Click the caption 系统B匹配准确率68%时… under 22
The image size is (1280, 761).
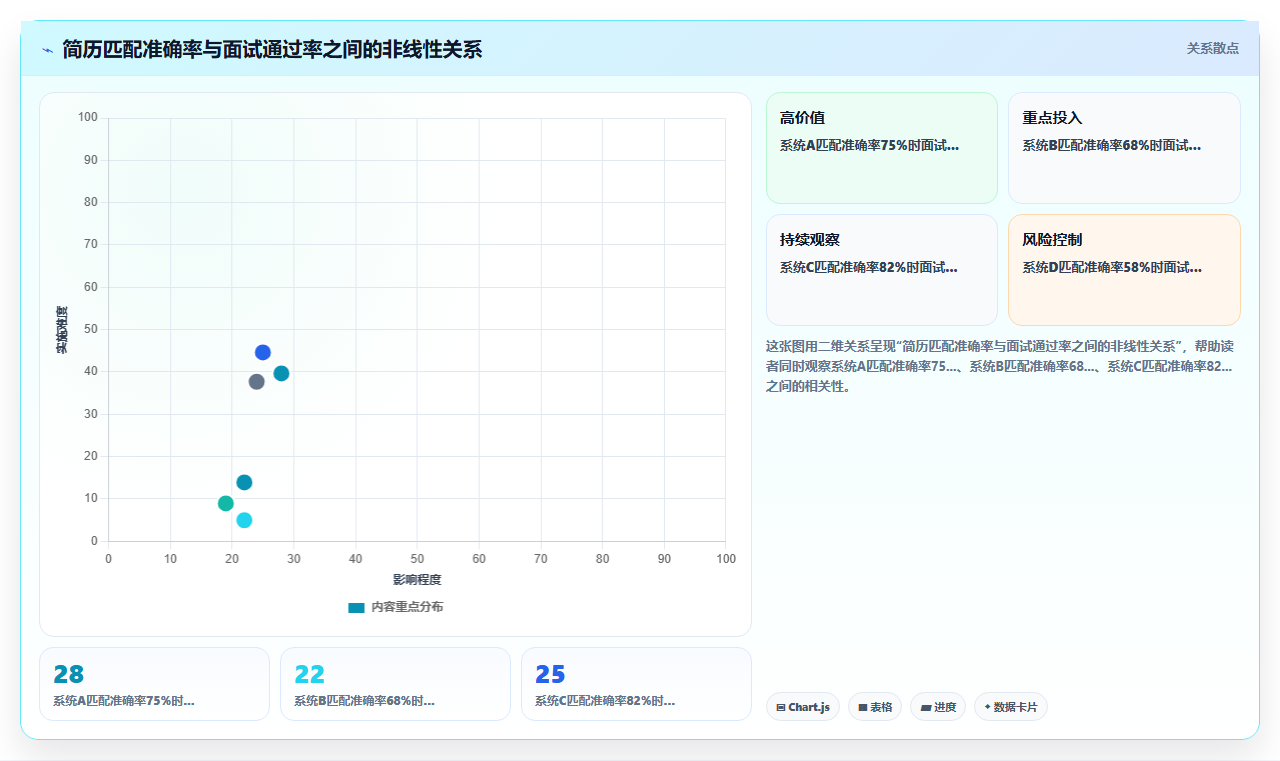click(x=365, y=701)
